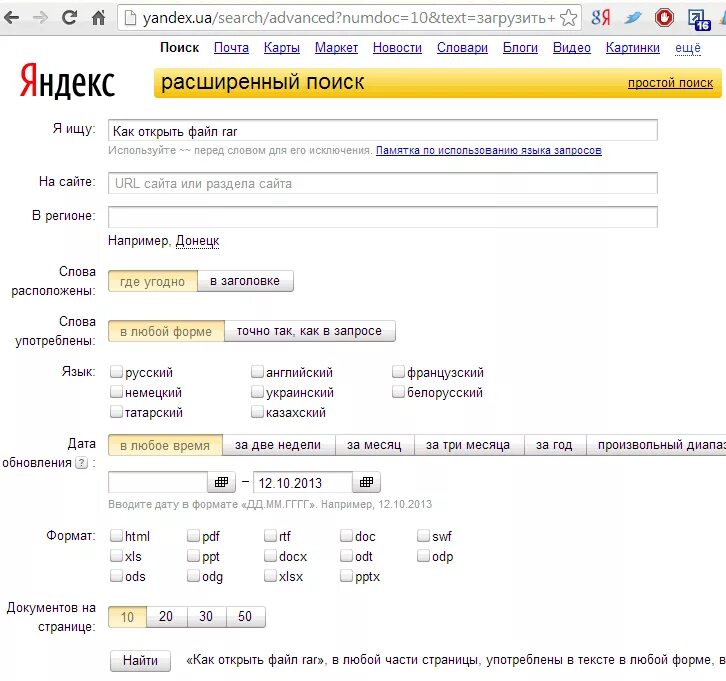Open Памятка по использованию языка запросов link
Image resolution: width=726 pixels, height=681 pixels.
coord(488,150)
